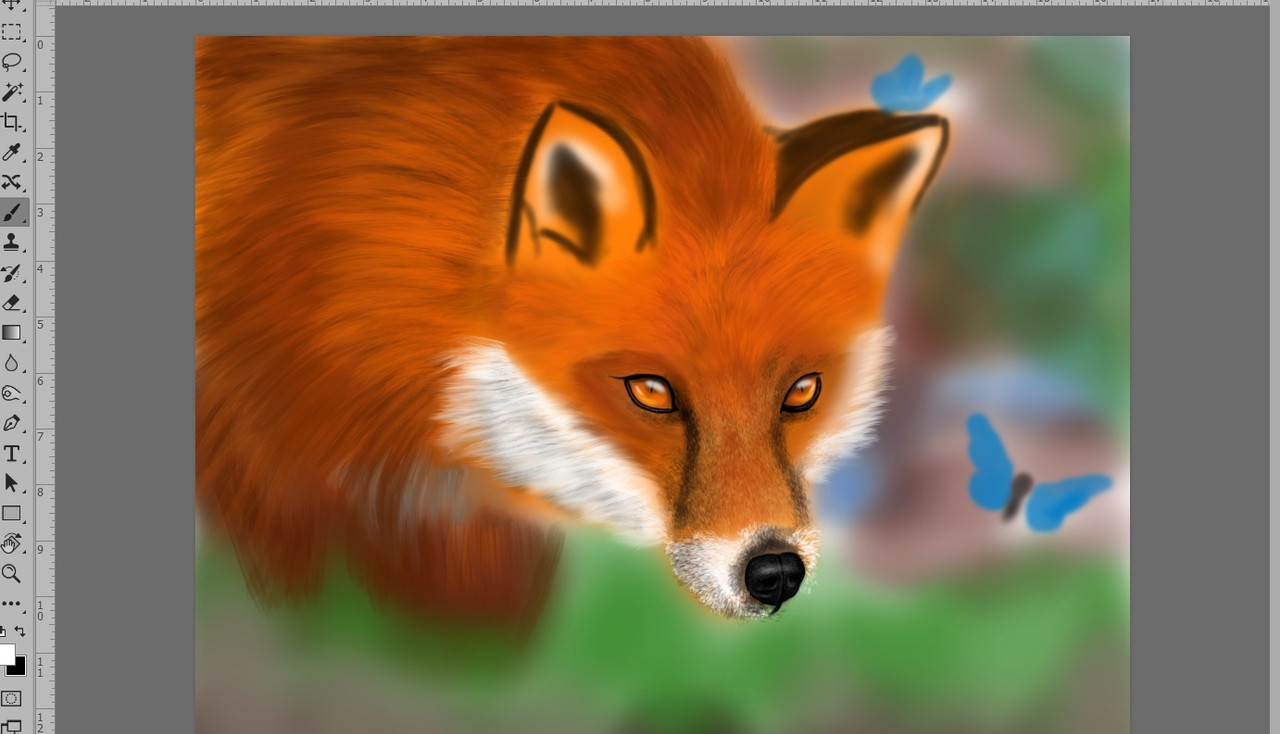
Task: Choose the Clone Stamp tool
Action: (11, 242)
